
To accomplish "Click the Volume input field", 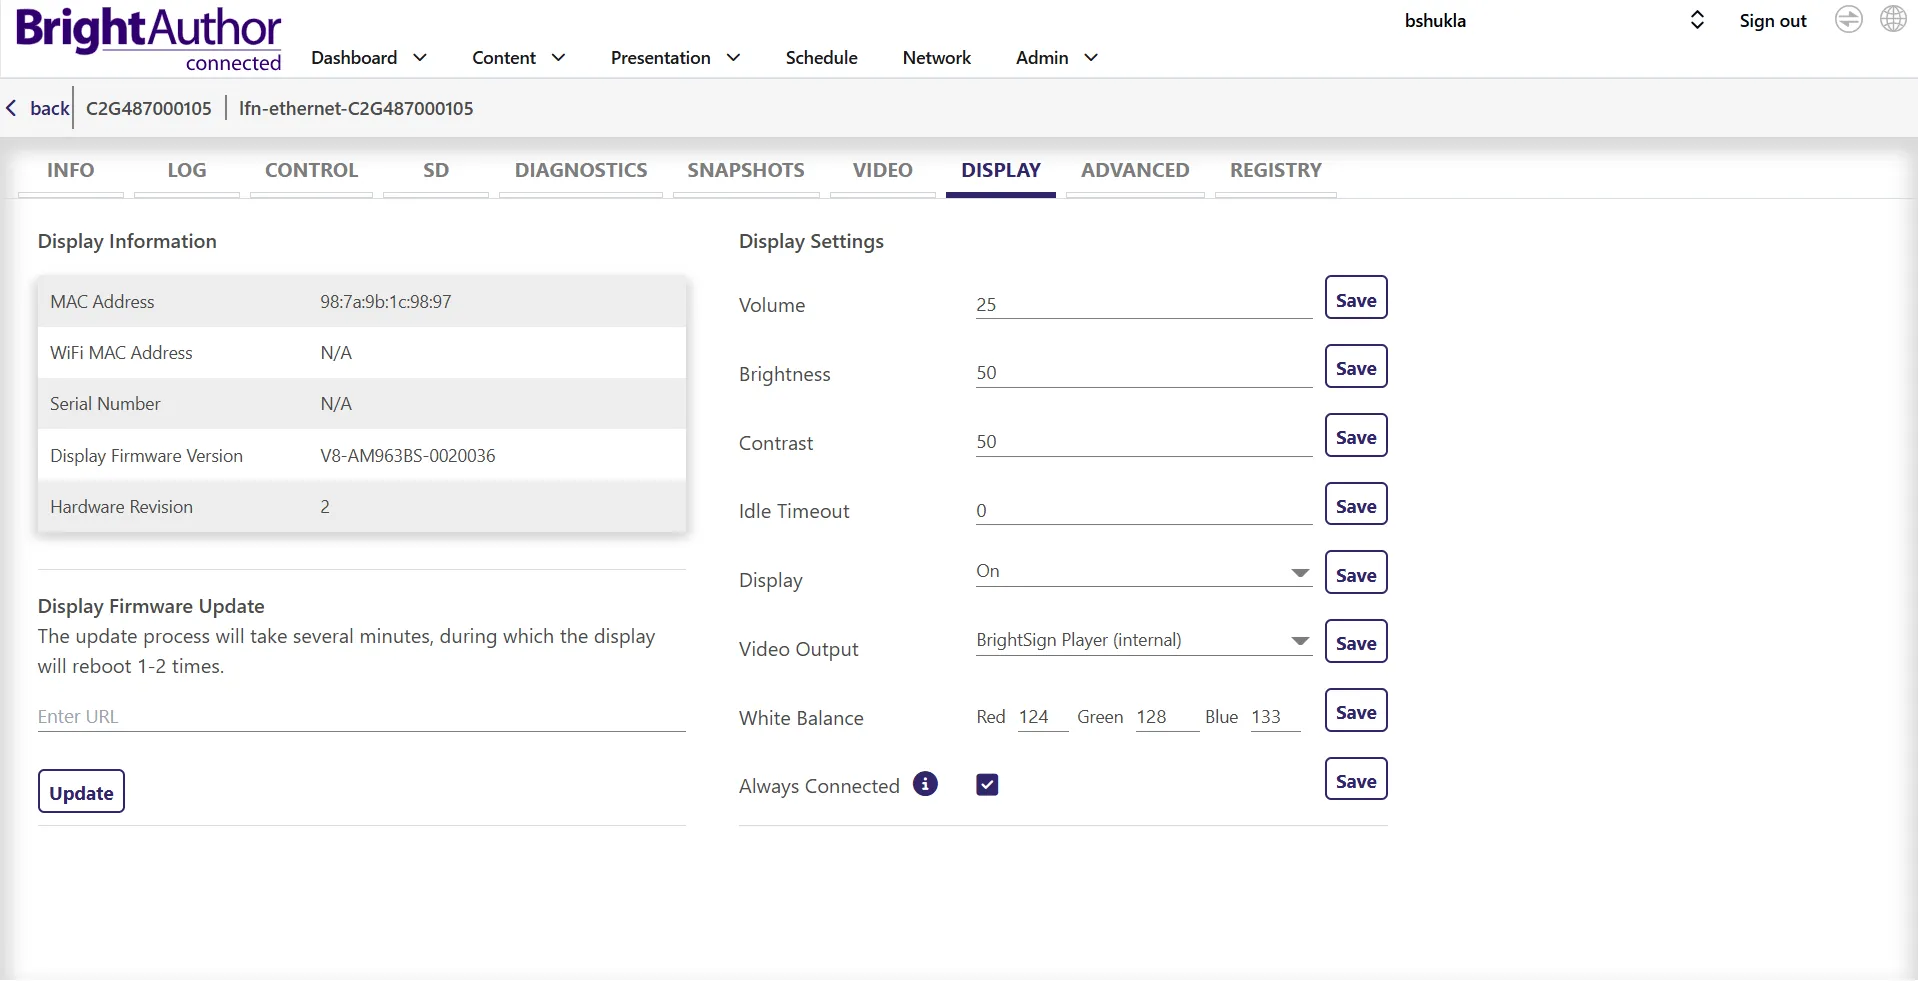I will click(1144, 304).
